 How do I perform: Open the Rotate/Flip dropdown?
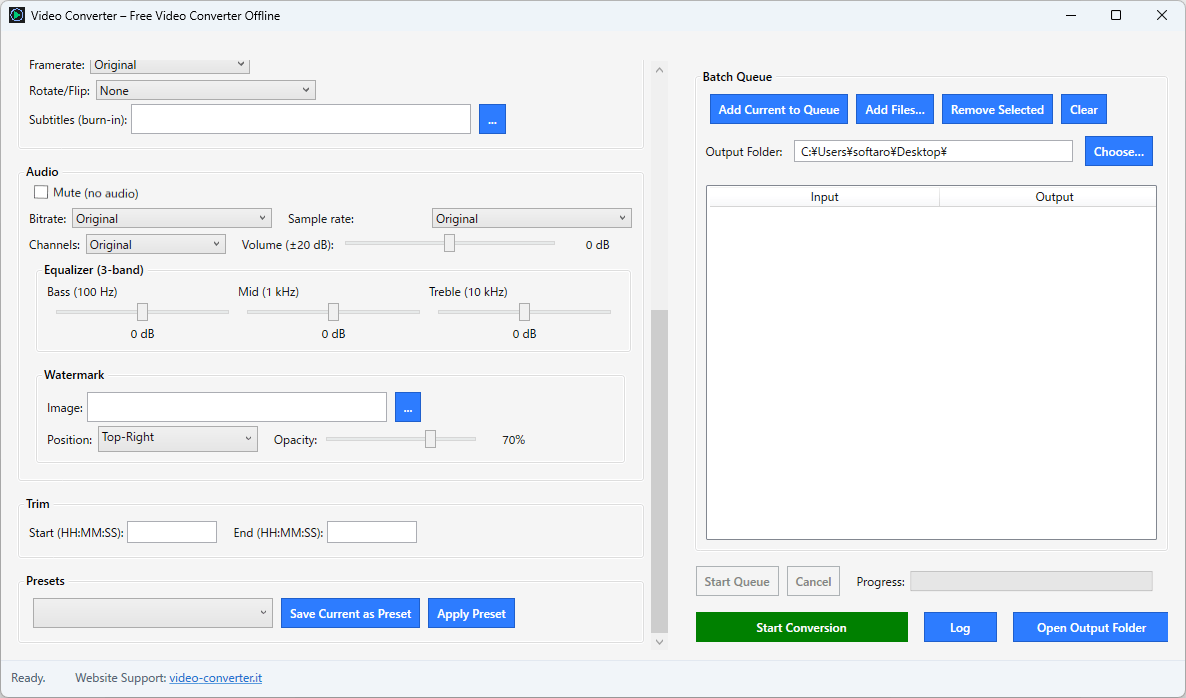pyautogui.click(x=205, y=91)
